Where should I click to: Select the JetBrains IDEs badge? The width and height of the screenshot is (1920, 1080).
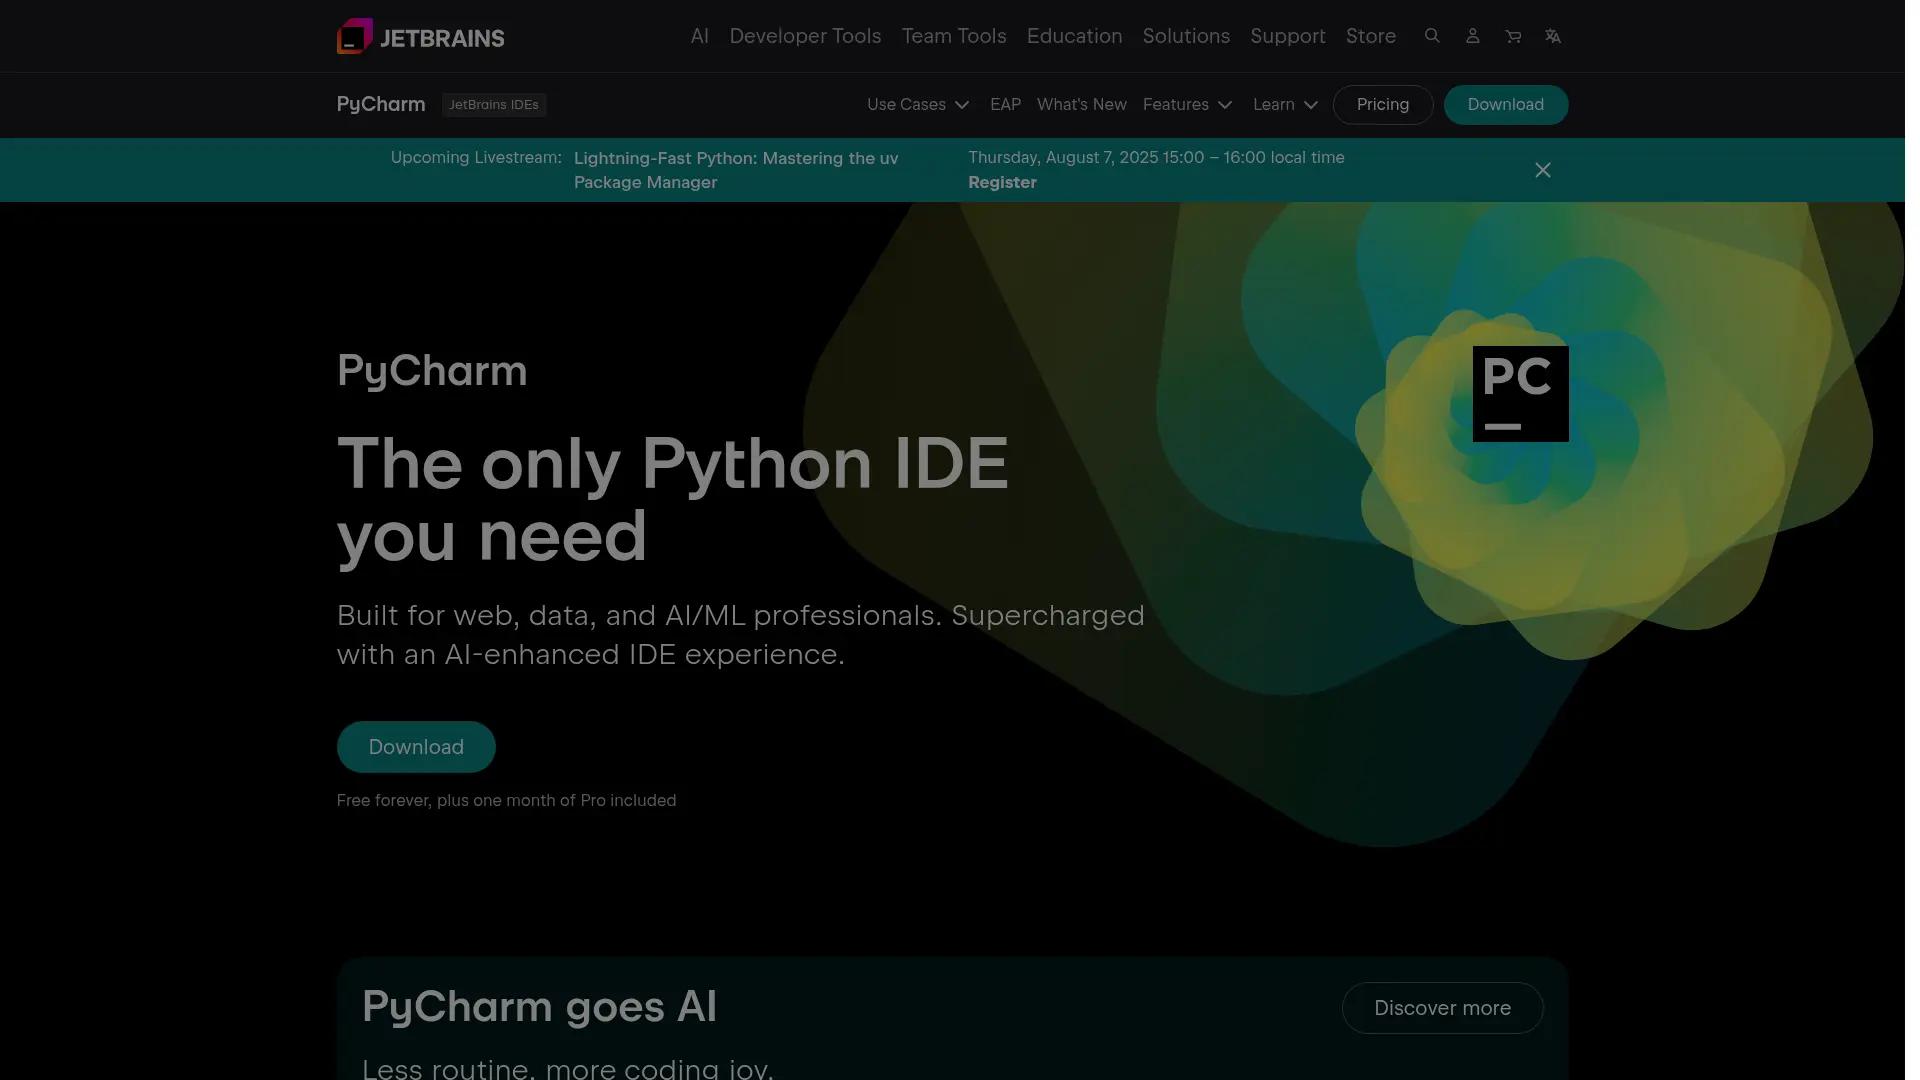(x=494, y=104)
